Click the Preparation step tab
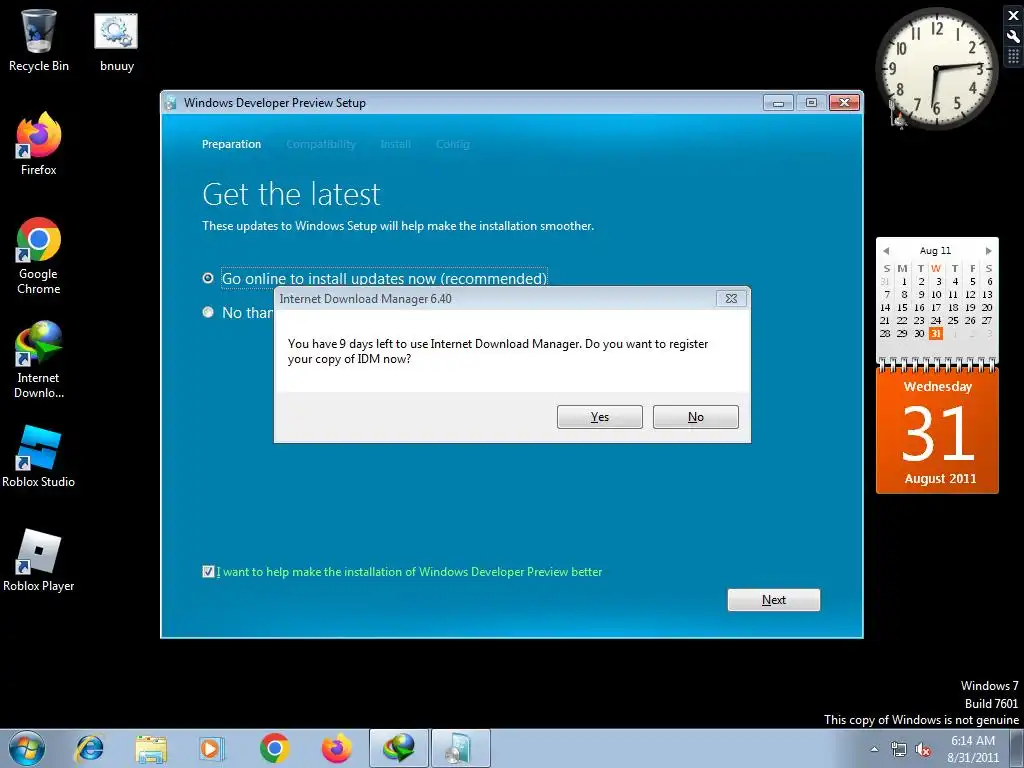 click(x=231, y=144)
